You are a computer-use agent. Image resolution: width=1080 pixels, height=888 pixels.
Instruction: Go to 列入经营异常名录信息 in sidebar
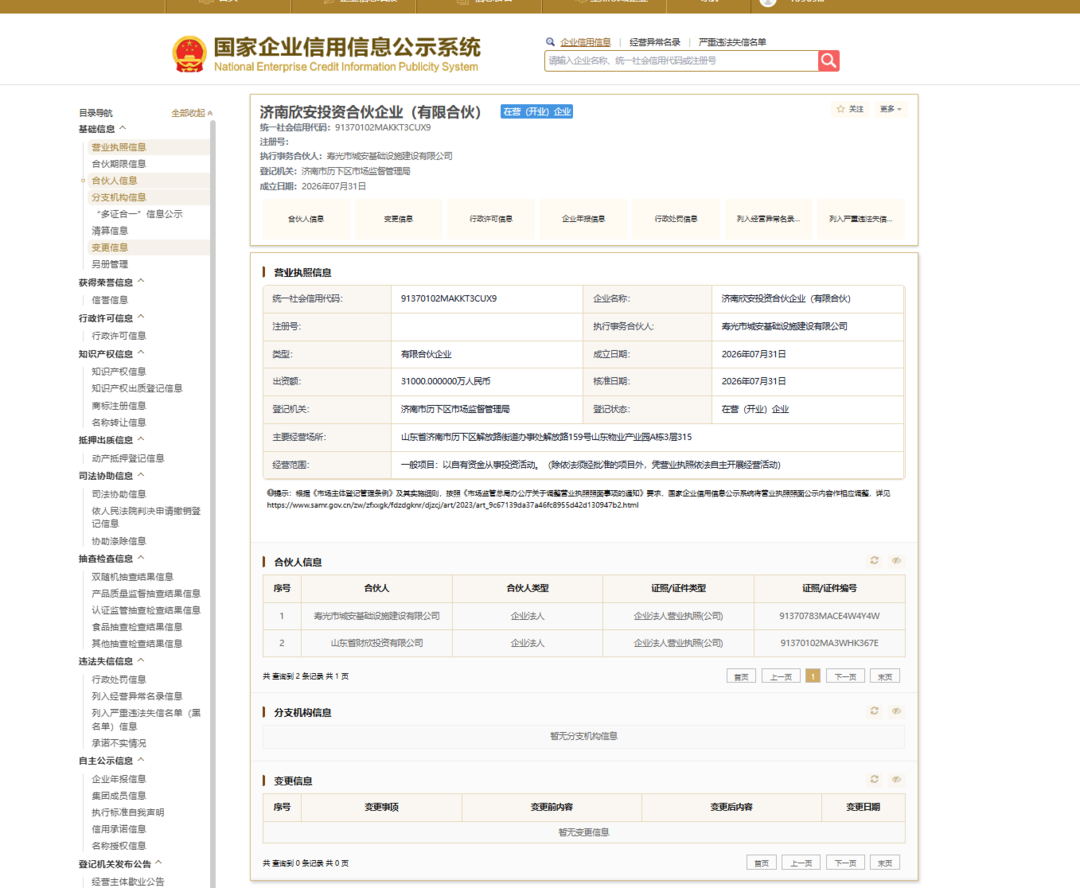[x=137, y=696]
